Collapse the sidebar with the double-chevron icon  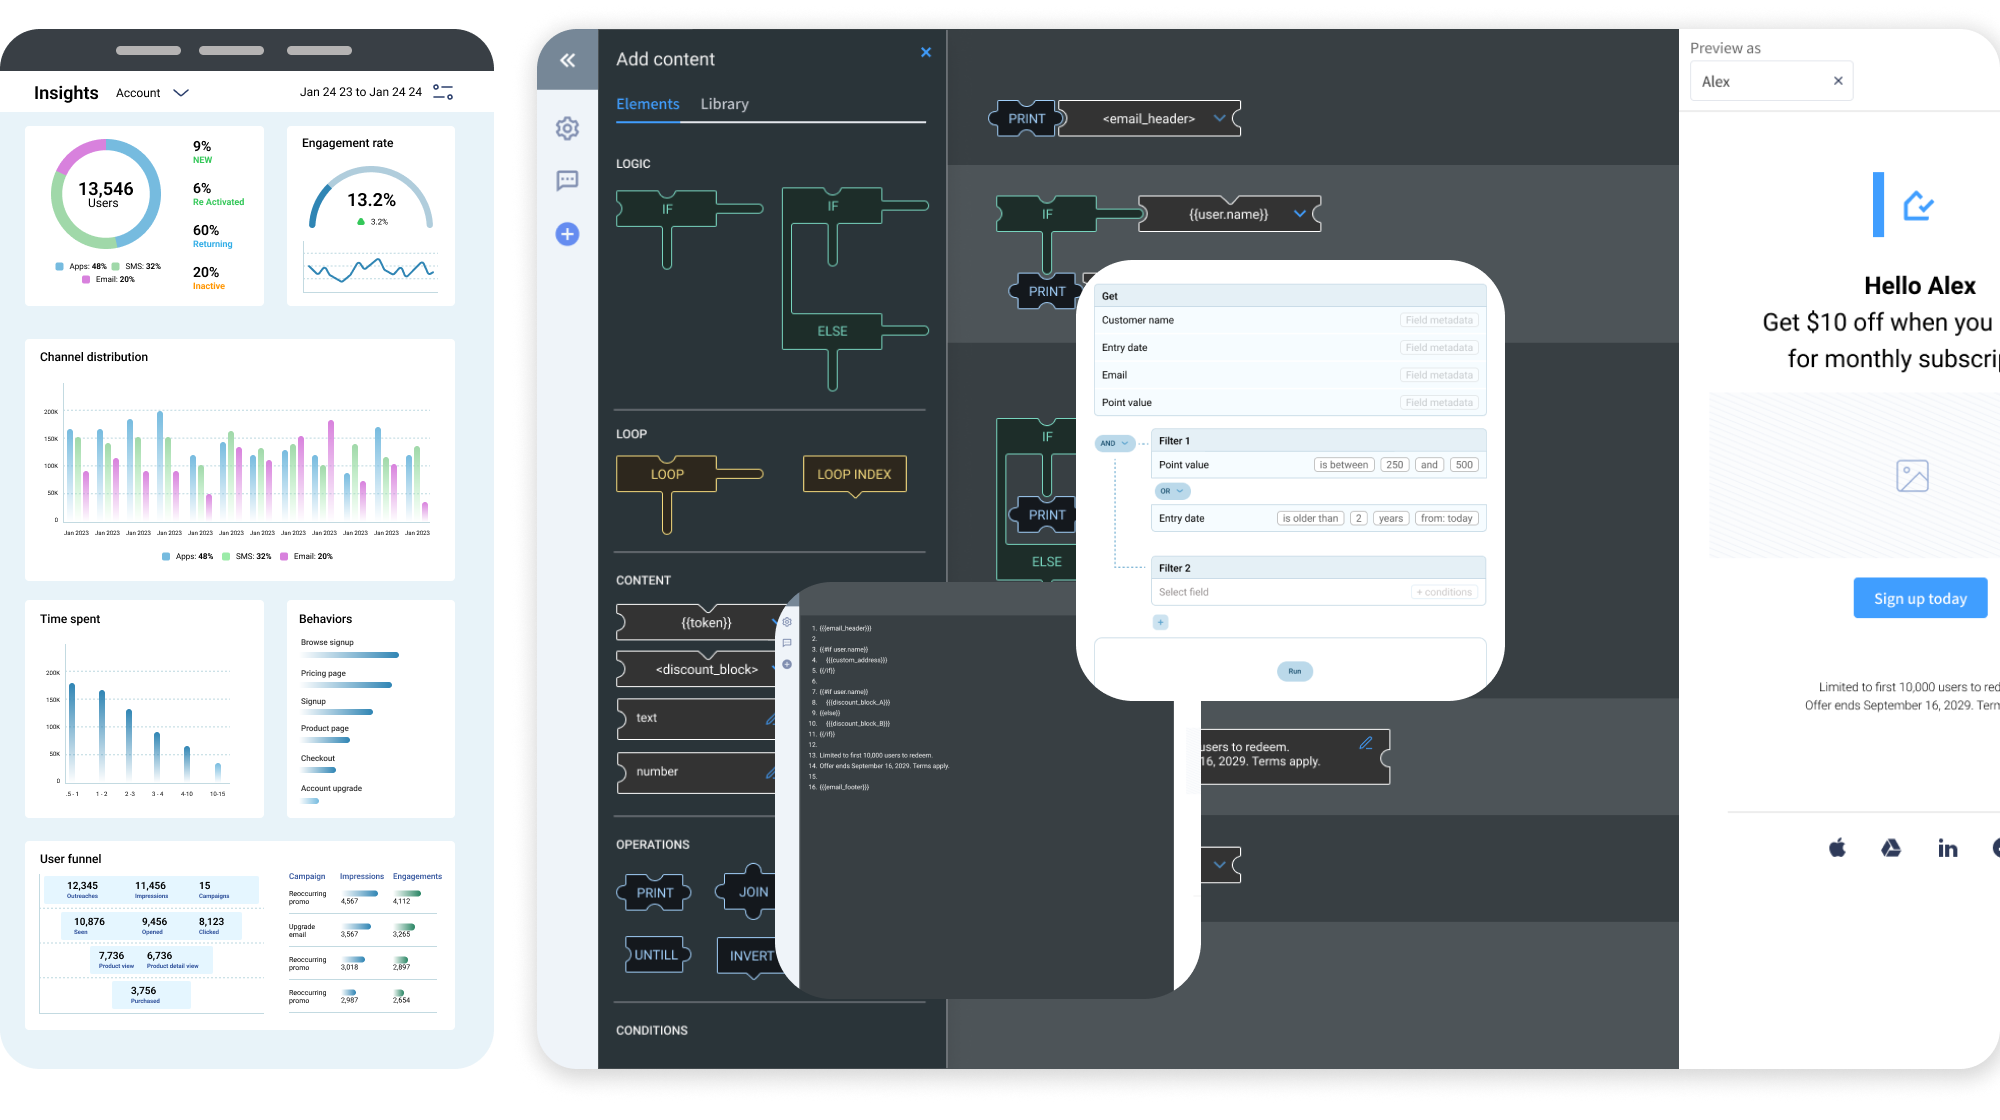pyautogui.click(x=567, y=60)
